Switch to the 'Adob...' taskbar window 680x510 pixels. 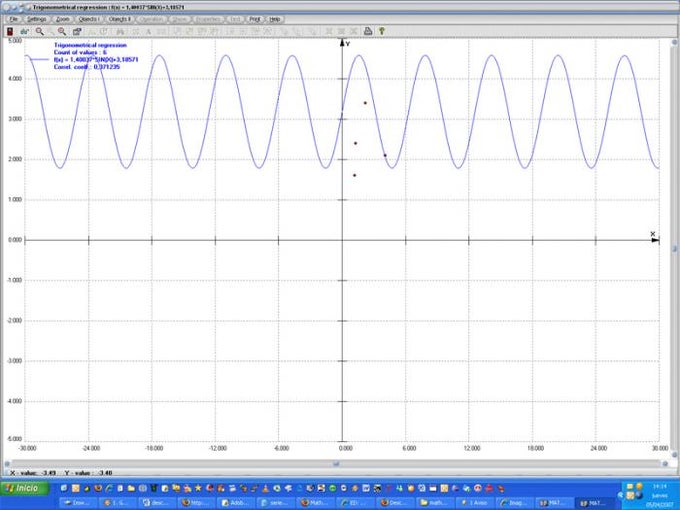[235, 503]
